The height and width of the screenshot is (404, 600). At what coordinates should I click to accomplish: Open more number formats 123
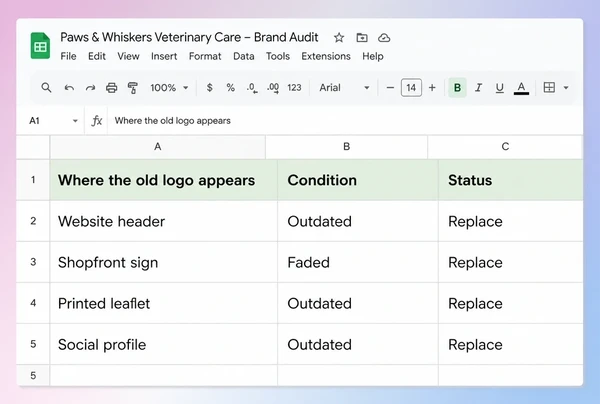point(294,88)
